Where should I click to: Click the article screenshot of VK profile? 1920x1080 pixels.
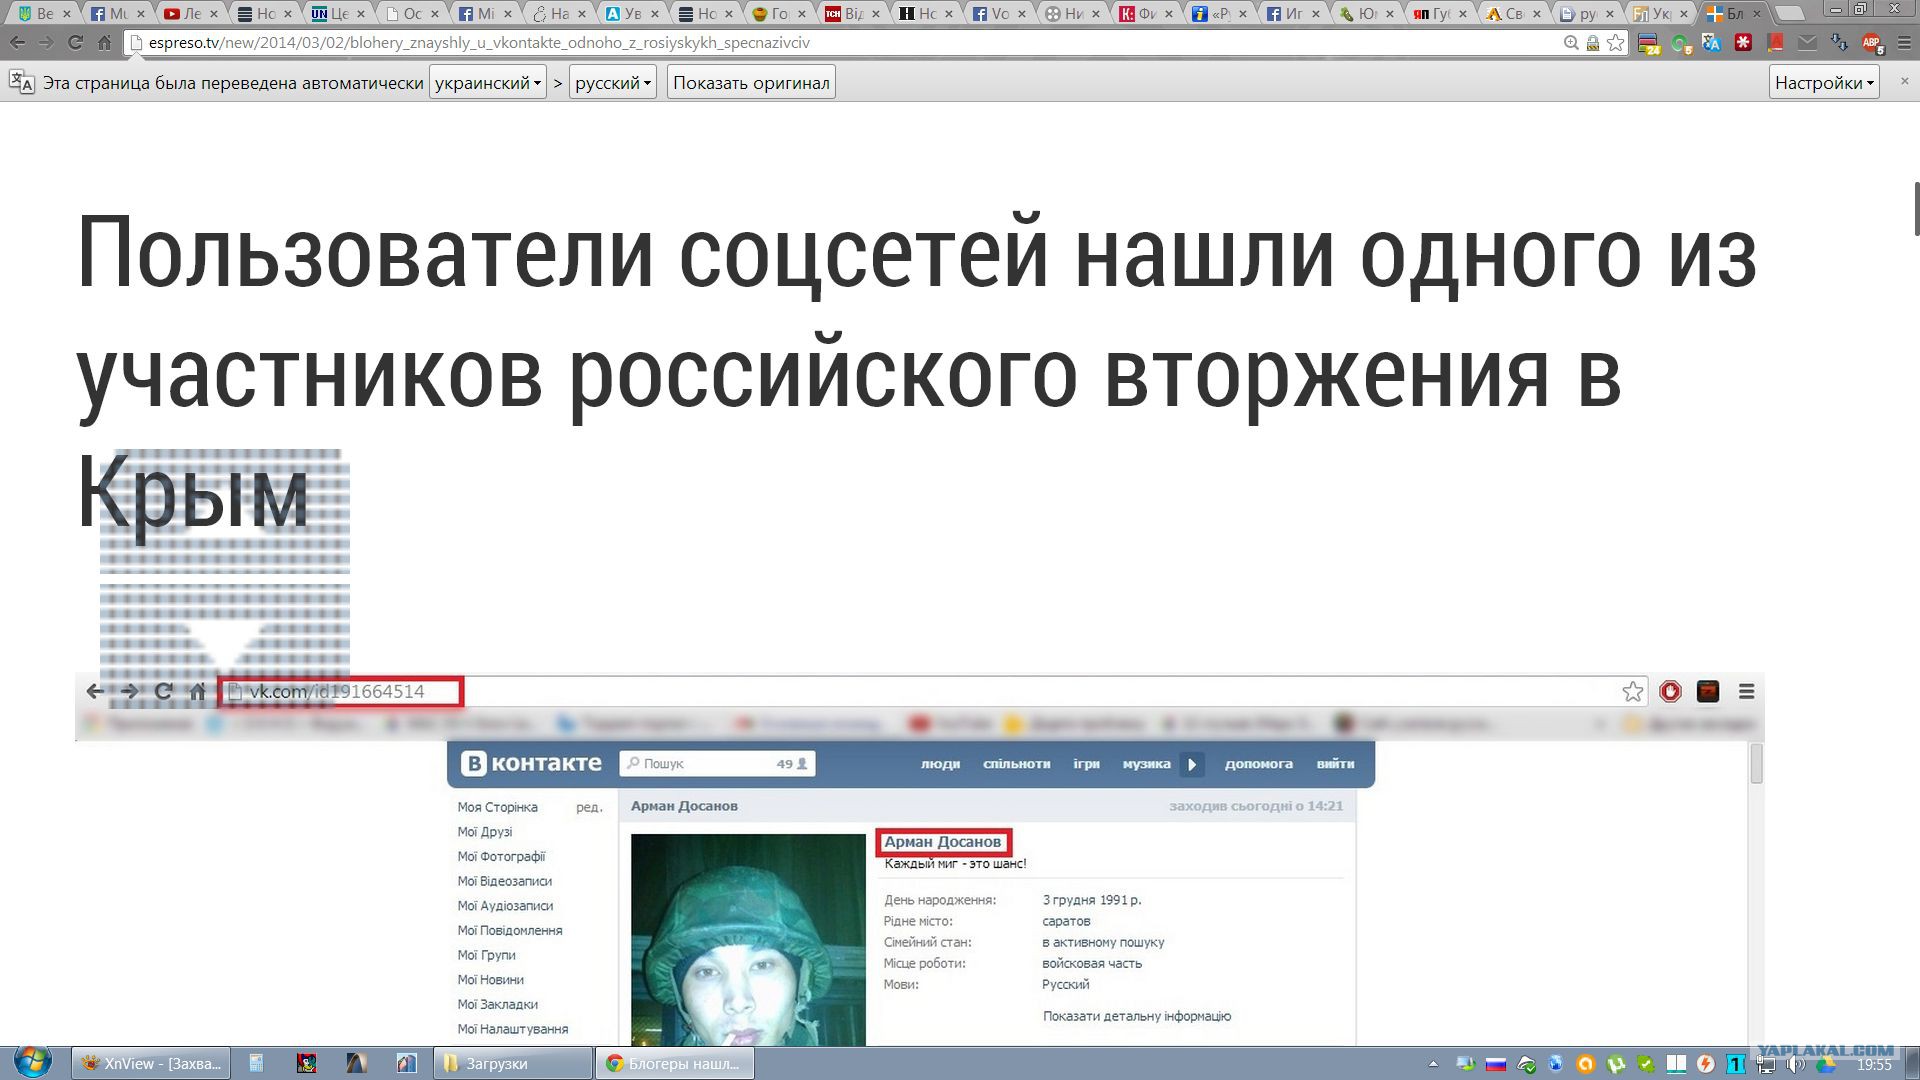[x=919, y=860]
